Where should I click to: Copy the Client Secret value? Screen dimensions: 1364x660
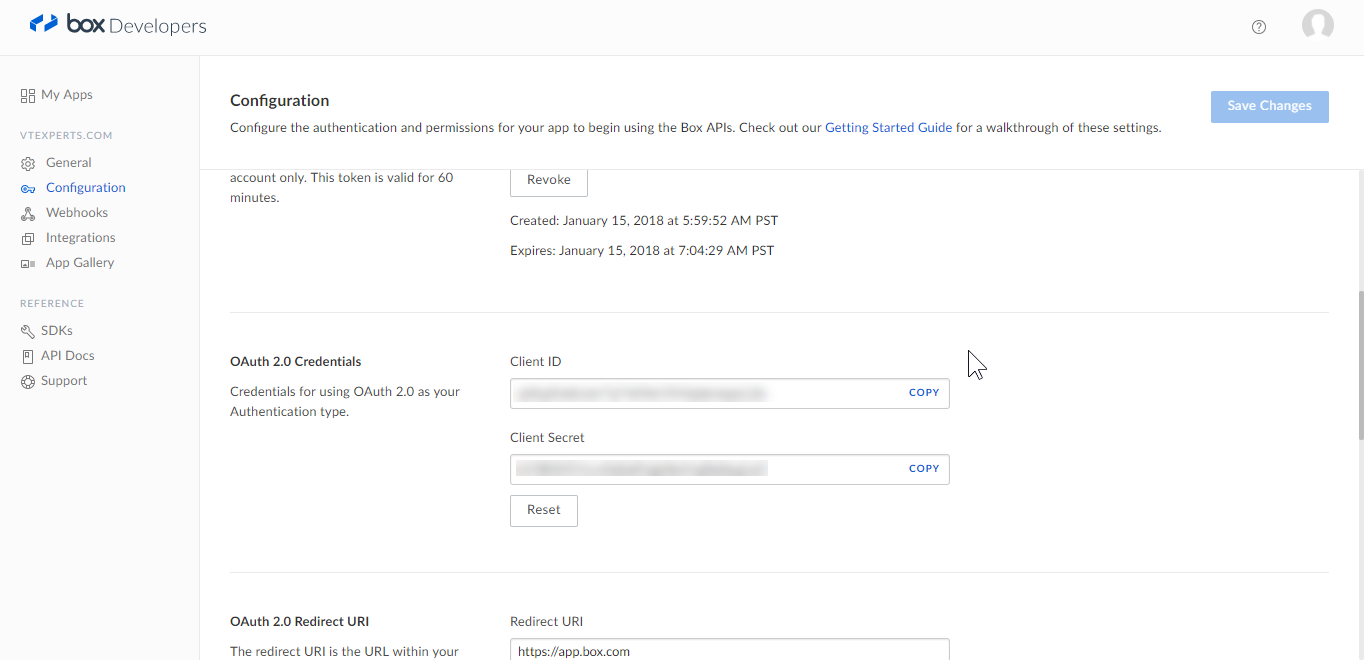pyautogui.click(x=924, y=469)
